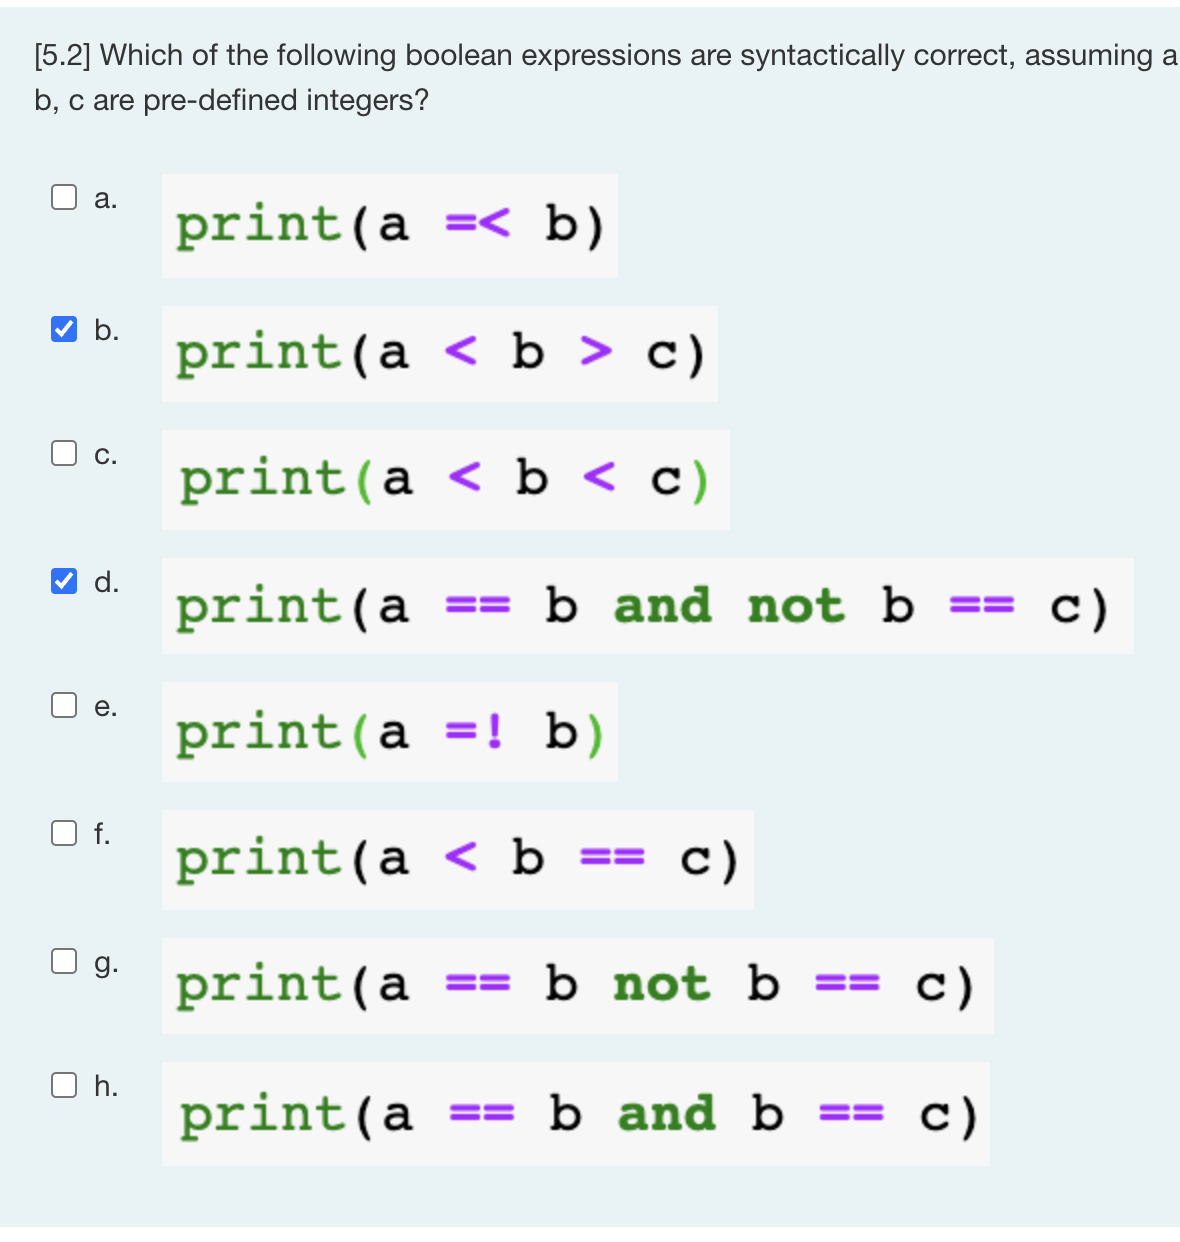Check the checkbox for option a
Screen dimensions: 1180x1242
click(x=63, y=197)
